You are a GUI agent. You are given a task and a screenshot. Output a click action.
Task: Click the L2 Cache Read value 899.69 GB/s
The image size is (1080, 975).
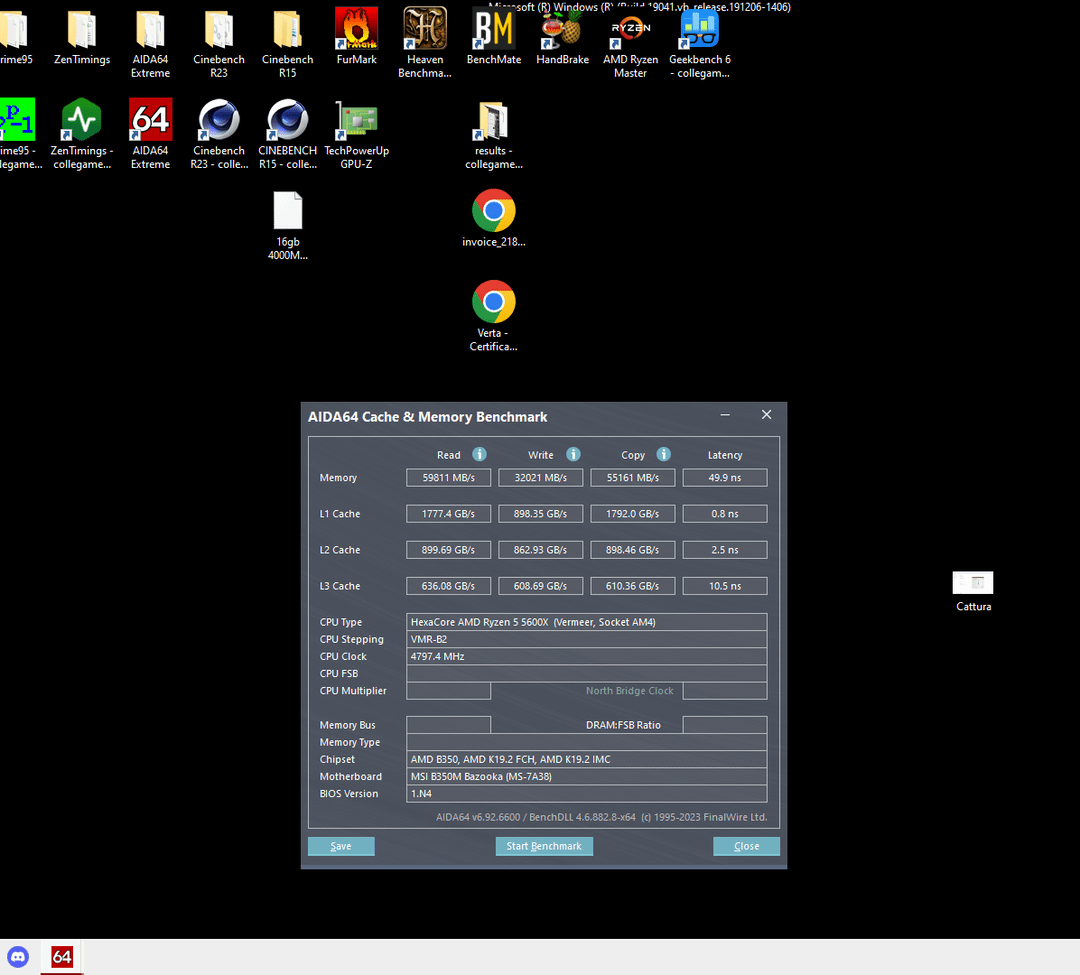448,550
